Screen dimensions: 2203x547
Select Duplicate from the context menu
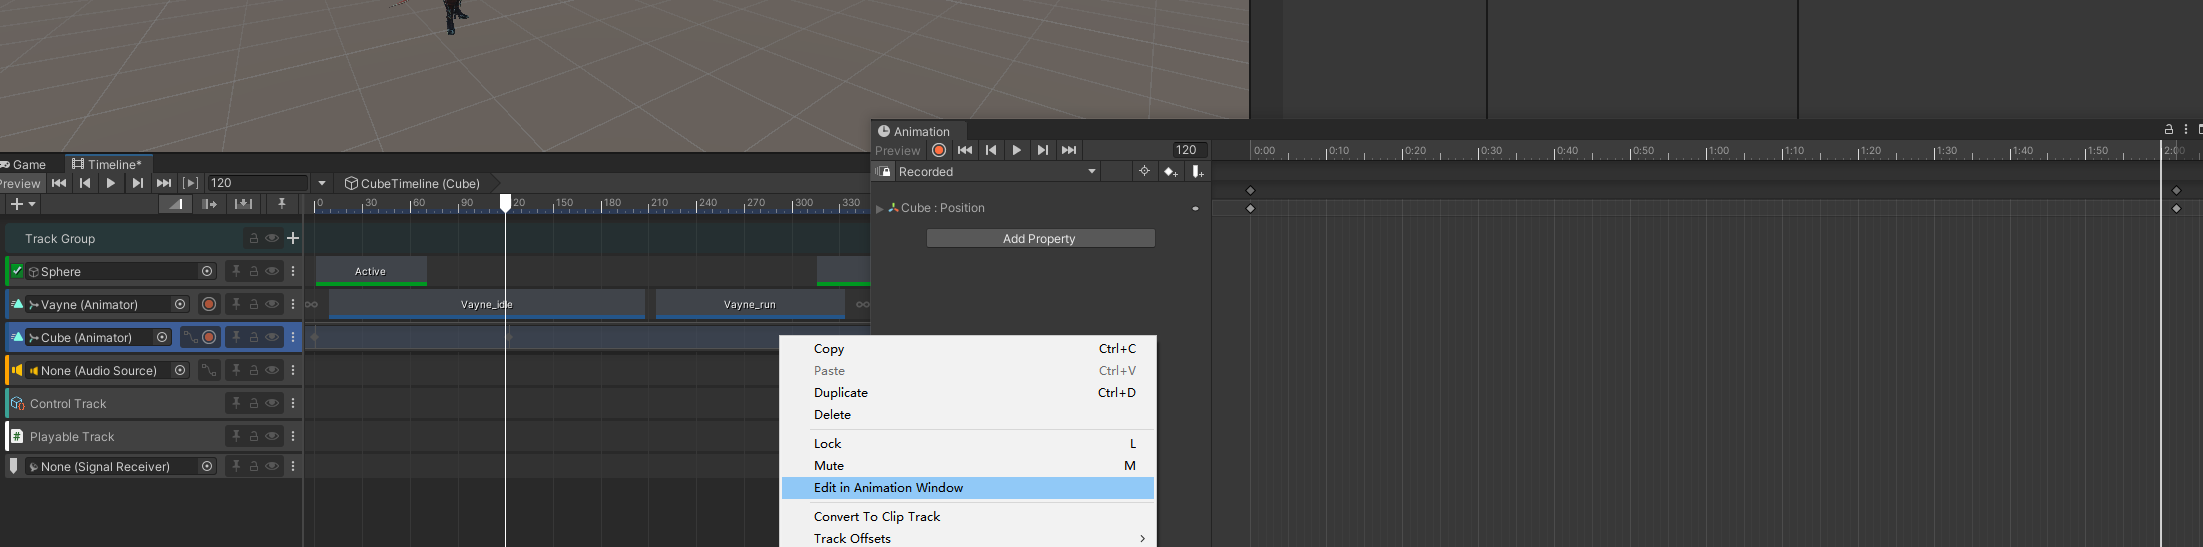point(841,393)
